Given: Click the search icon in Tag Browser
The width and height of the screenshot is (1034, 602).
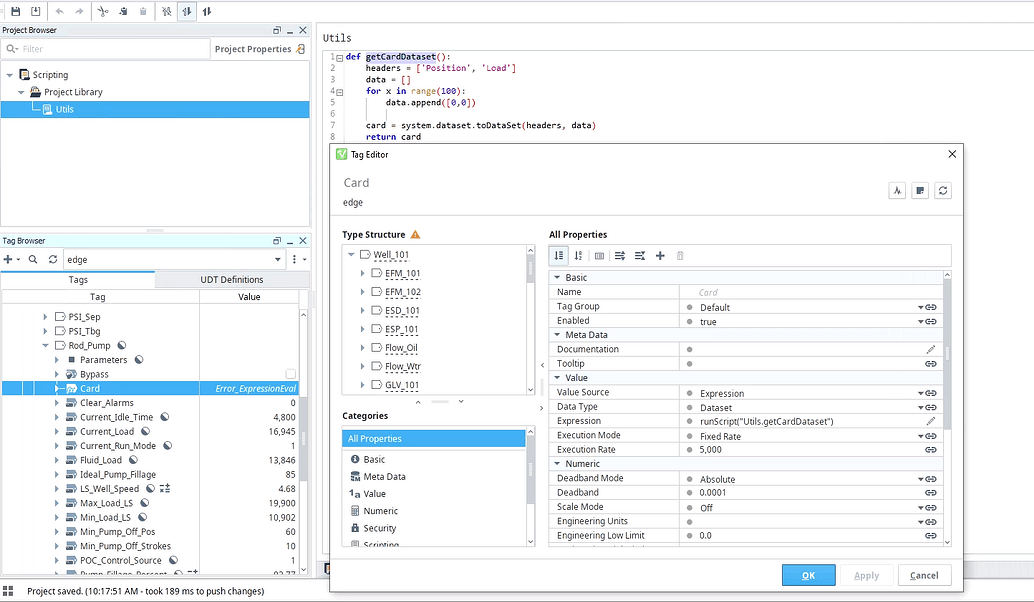Looking at the screenshot, I should [x=33, y=259].
